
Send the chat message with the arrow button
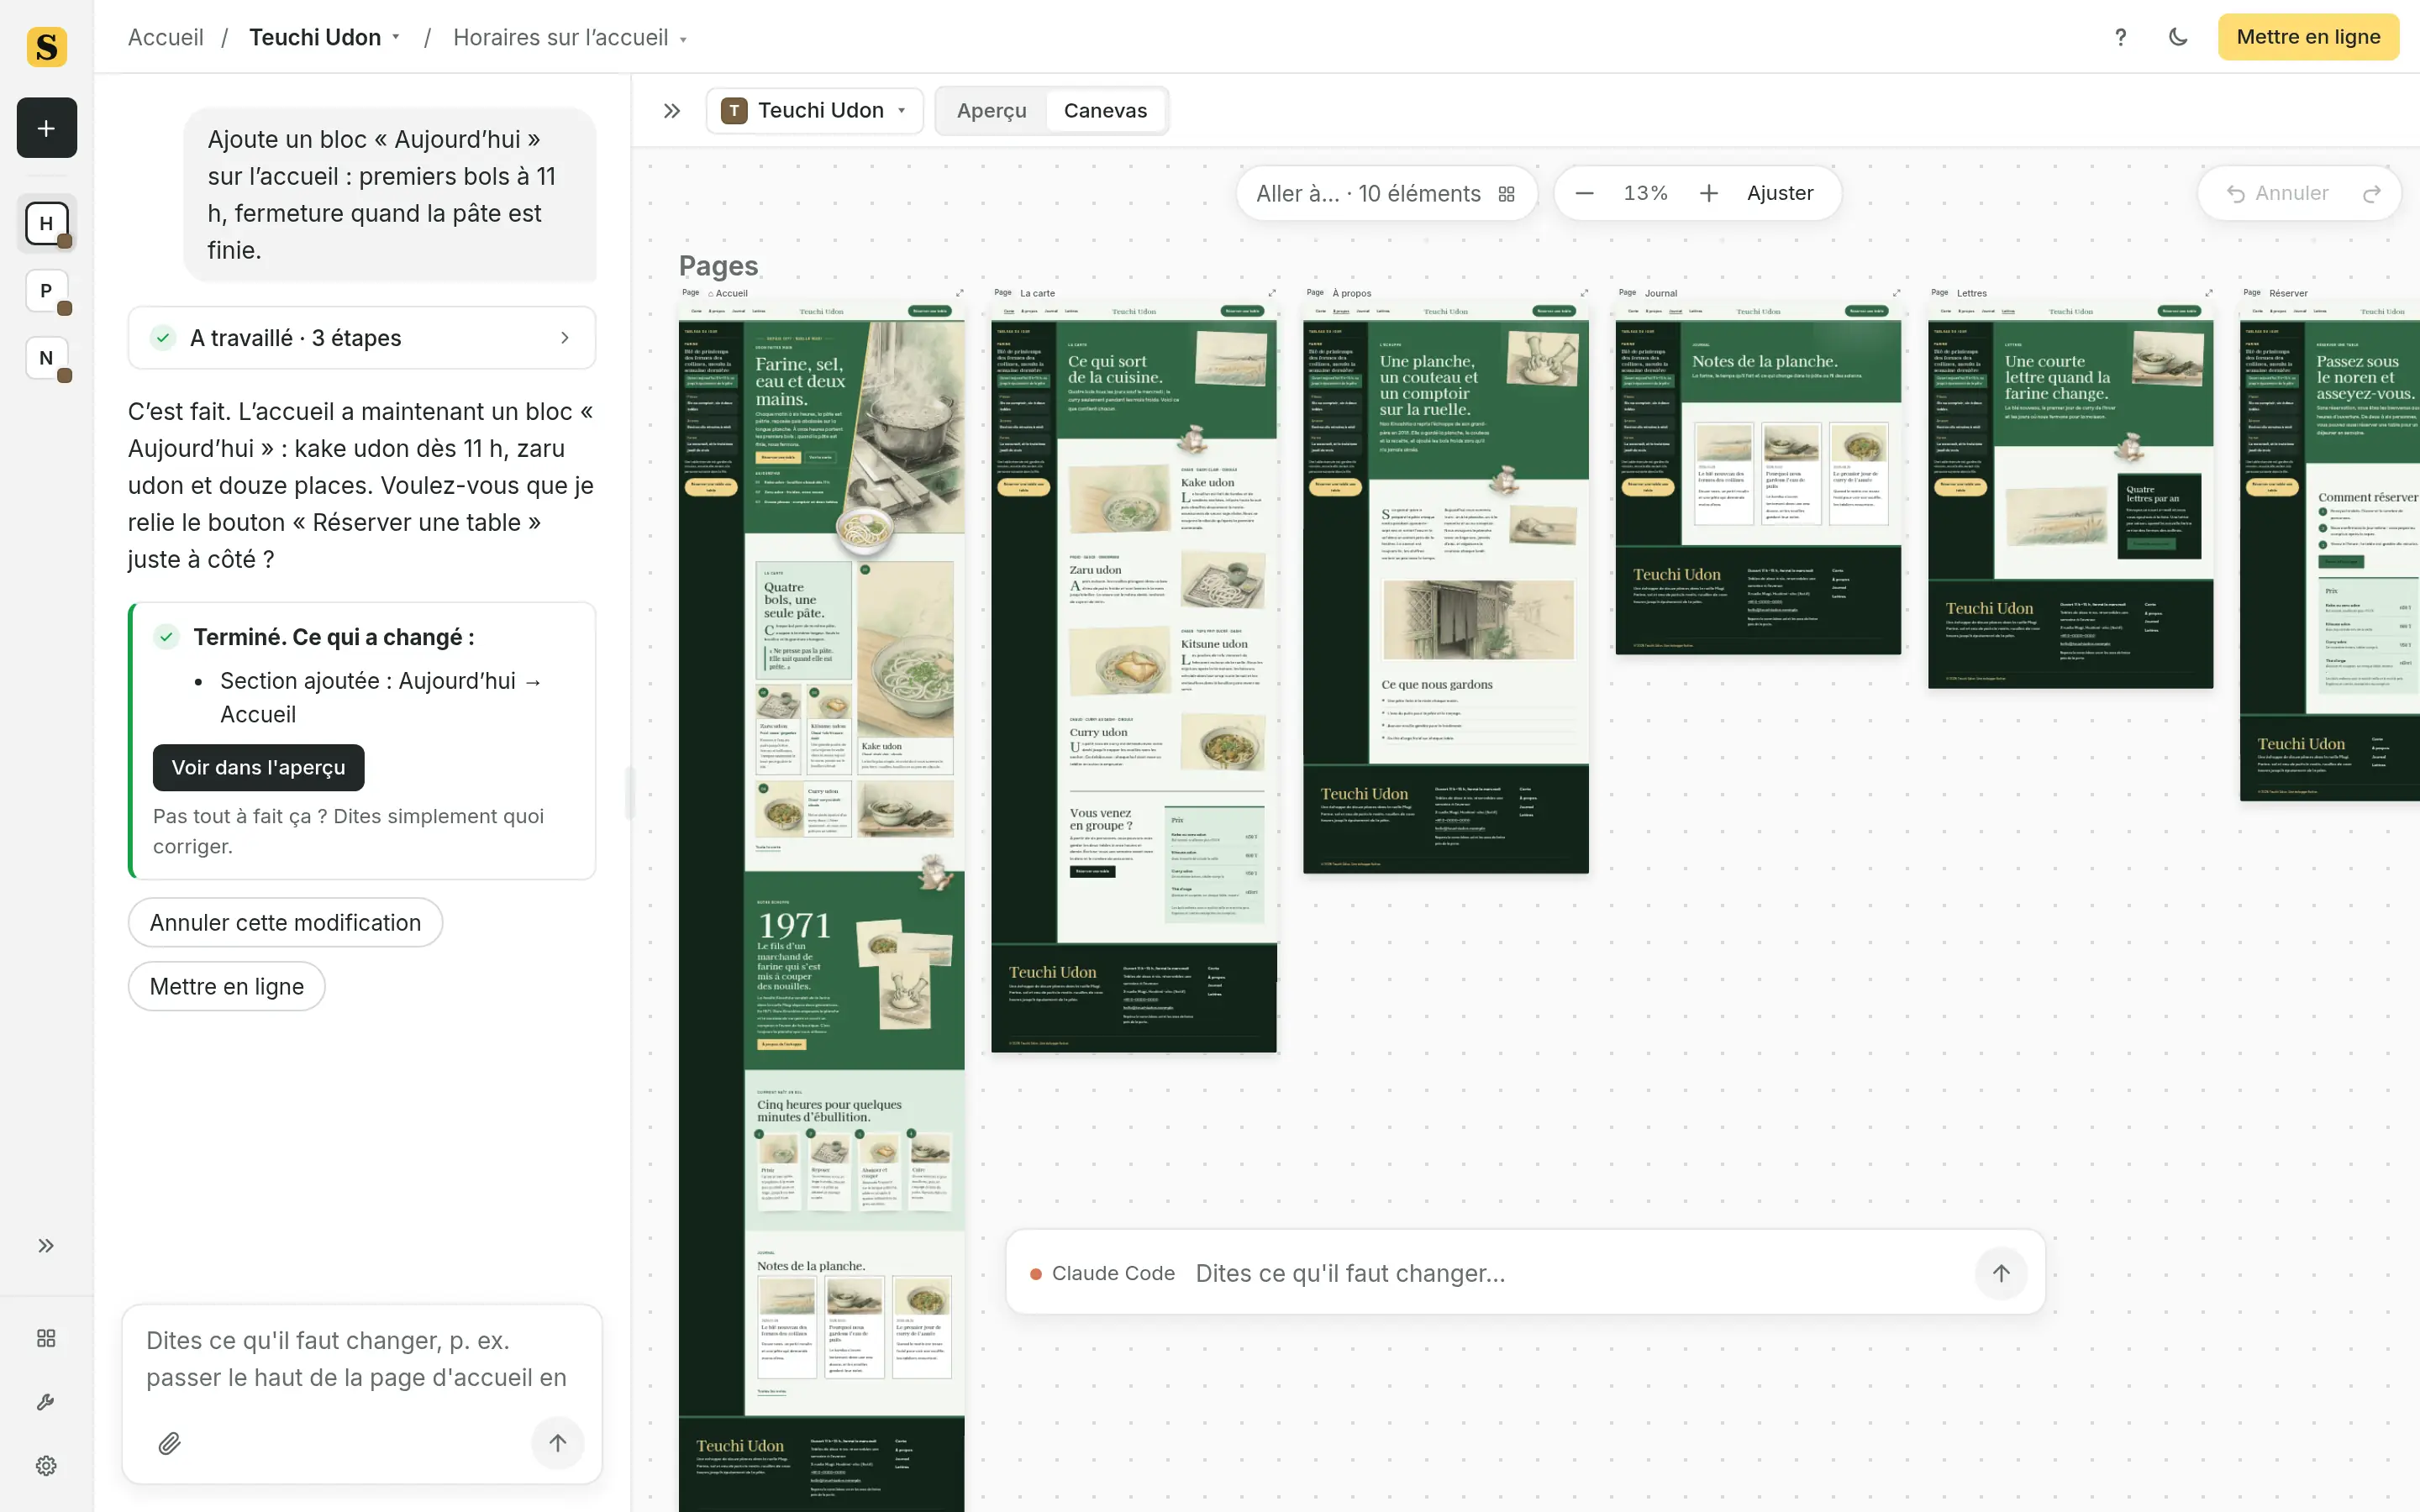(558, 1442)
